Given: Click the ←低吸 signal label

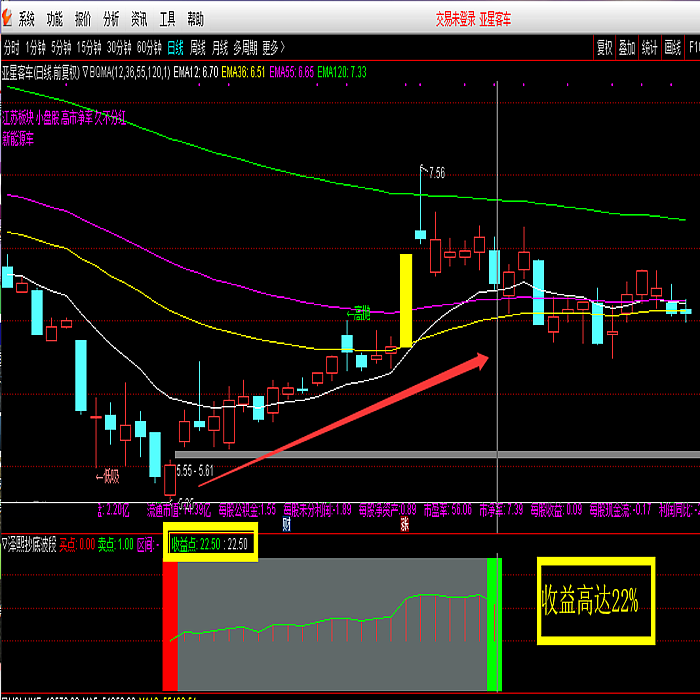Looking at the screenshot, I should [108, 477].
